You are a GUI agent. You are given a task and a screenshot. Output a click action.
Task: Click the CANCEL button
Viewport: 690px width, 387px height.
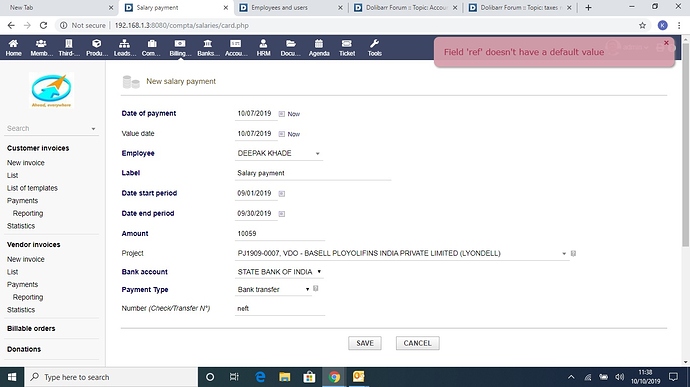click(418, 343)
